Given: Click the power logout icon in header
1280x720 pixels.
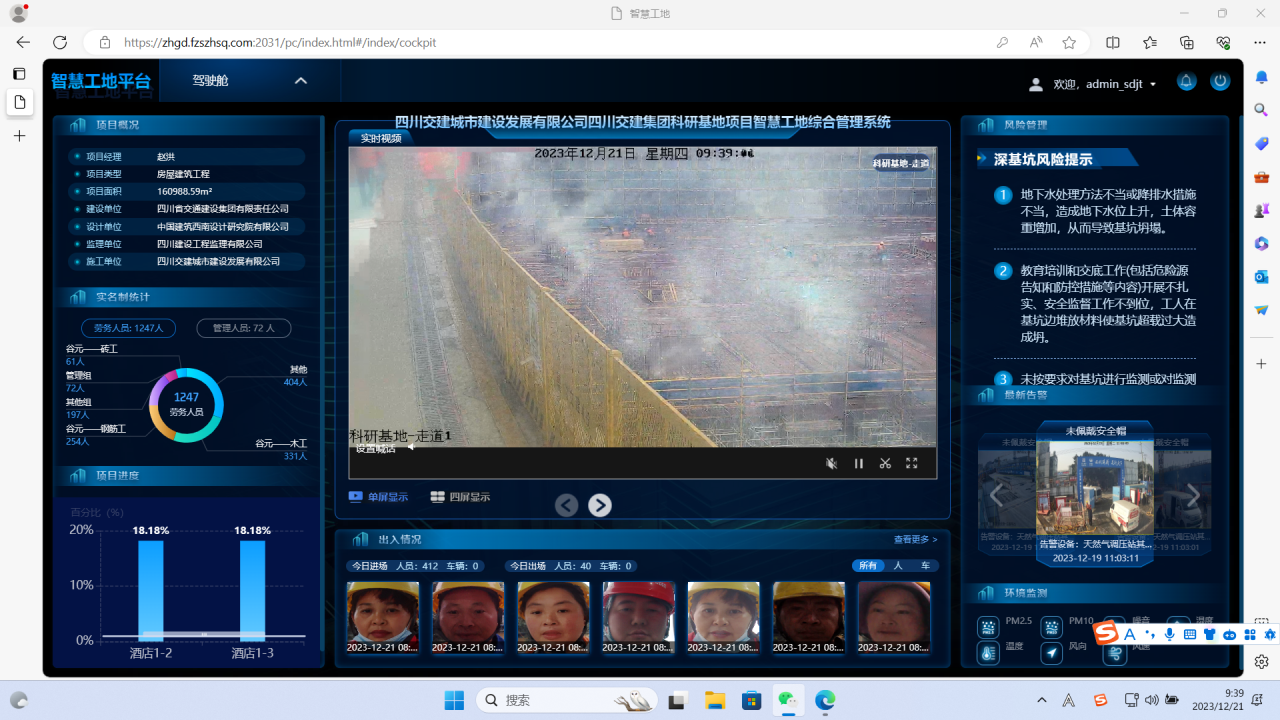Looking at the screenshot, I should [1219, 82].
